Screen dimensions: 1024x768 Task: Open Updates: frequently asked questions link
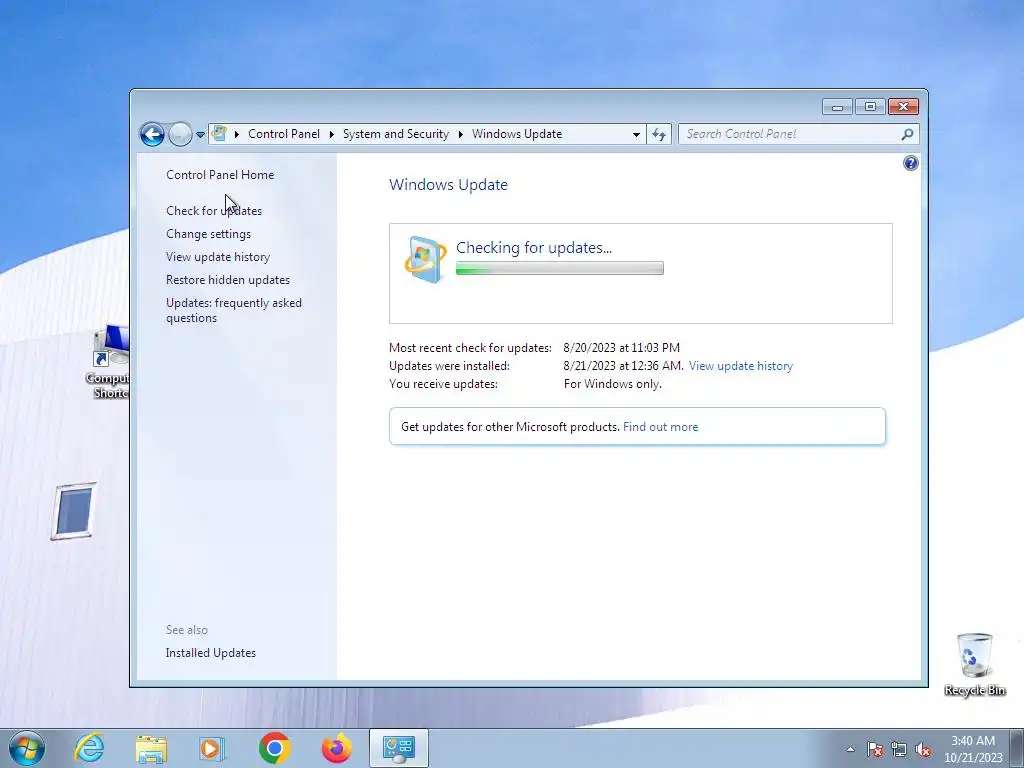pos(234,310)
